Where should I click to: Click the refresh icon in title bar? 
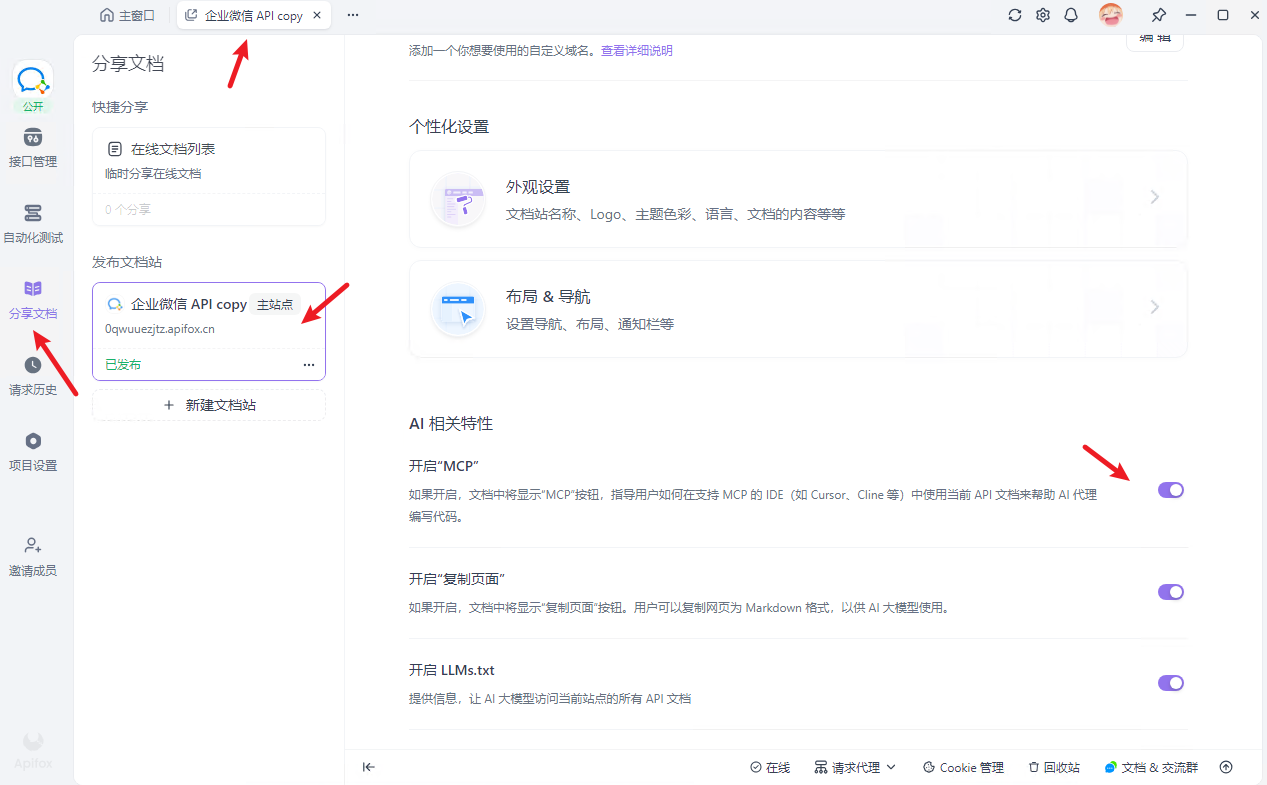coord(1015,15)
